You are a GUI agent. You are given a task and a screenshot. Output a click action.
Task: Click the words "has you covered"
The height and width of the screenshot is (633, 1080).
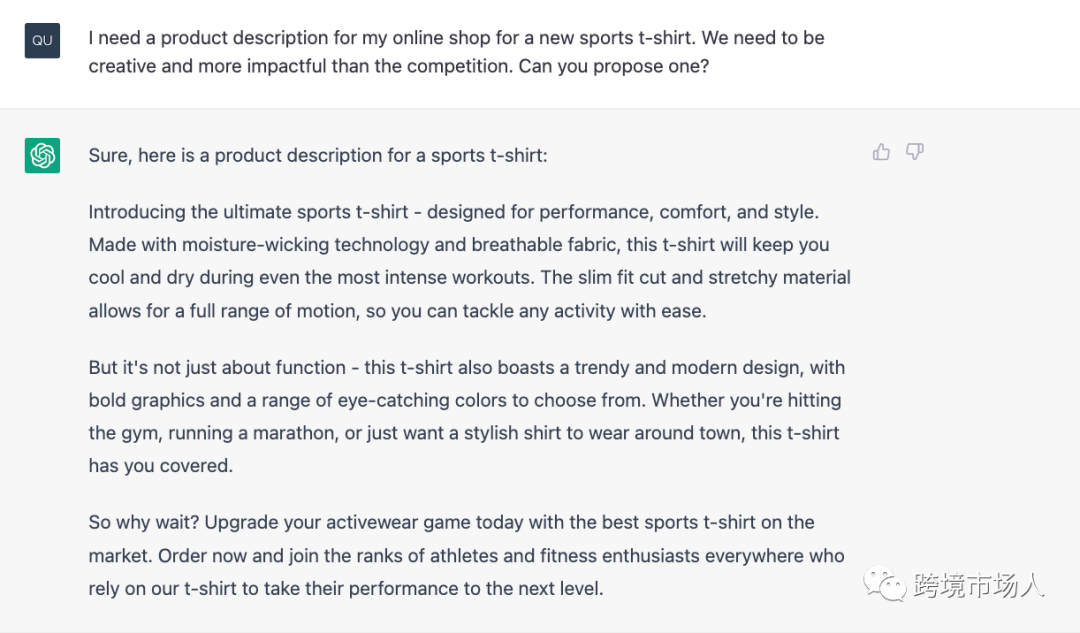point(160,466)
